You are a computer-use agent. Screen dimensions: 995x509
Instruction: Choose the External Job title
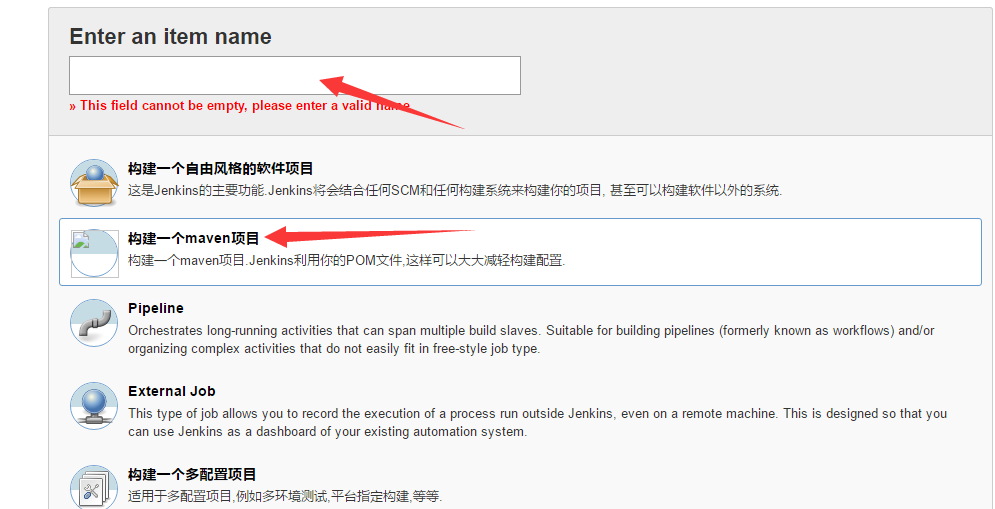[x=172, y=391]
